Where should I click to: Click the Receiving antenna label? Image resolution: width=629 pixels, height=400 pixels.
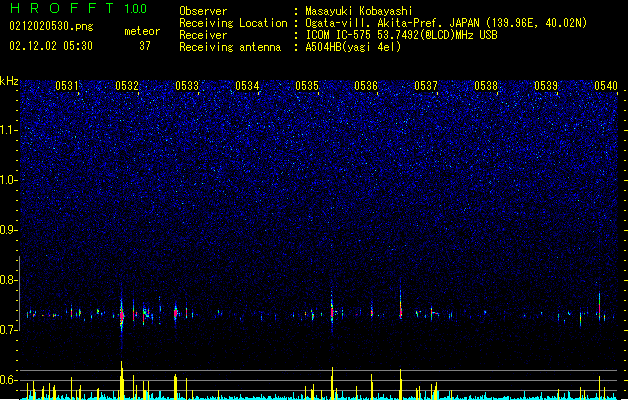tap(230, 47)
